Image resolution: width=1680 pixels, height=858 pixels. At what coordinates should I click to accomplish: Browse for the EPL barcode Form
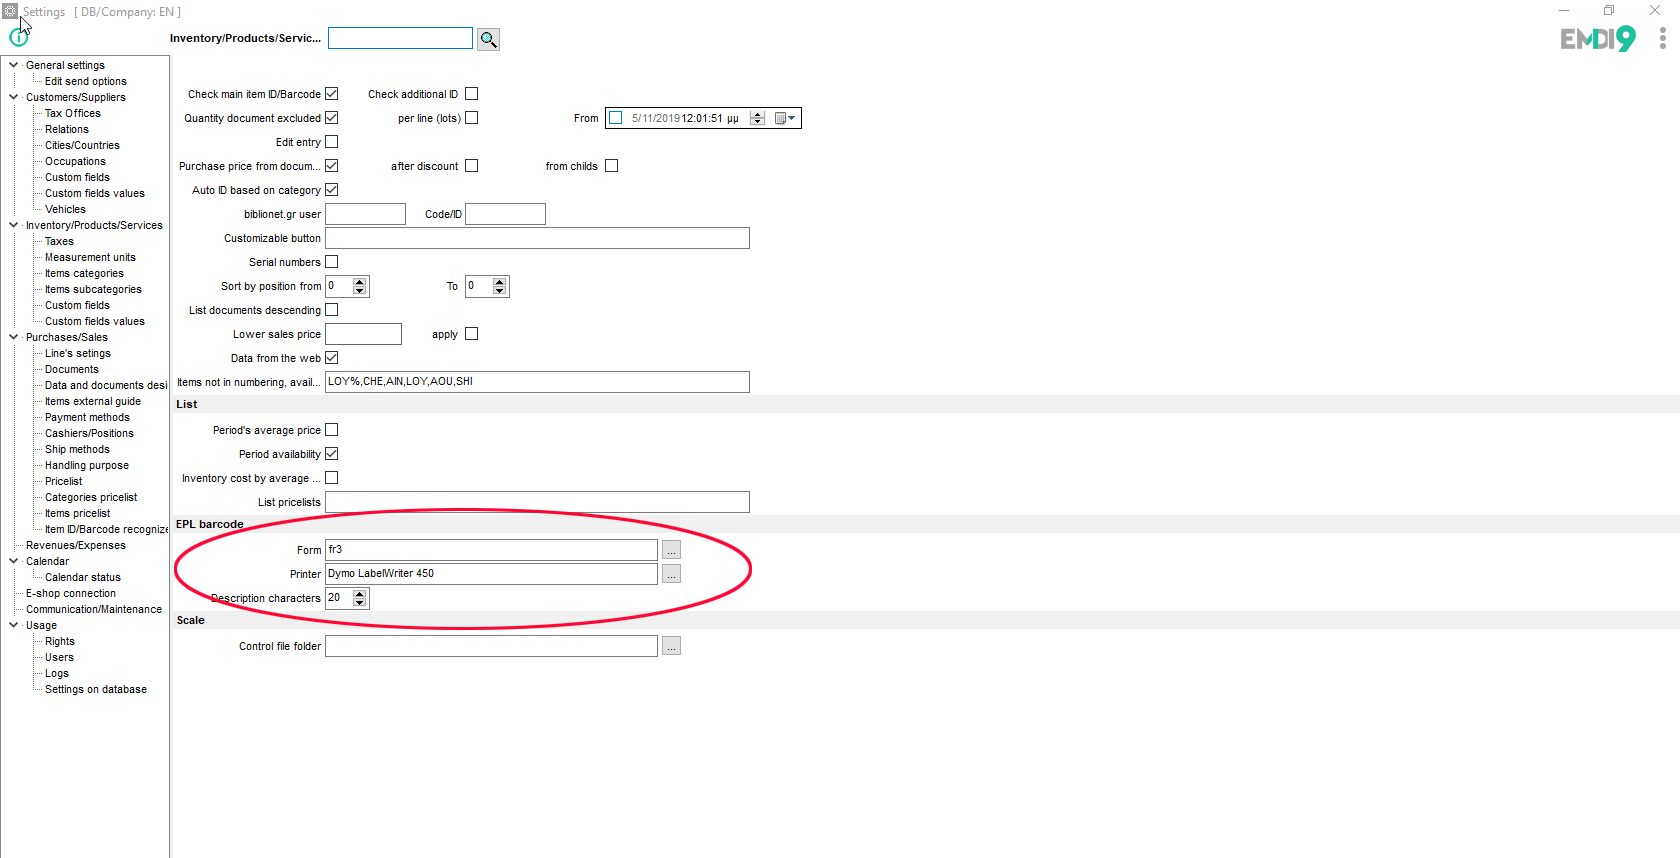[671, 550]
